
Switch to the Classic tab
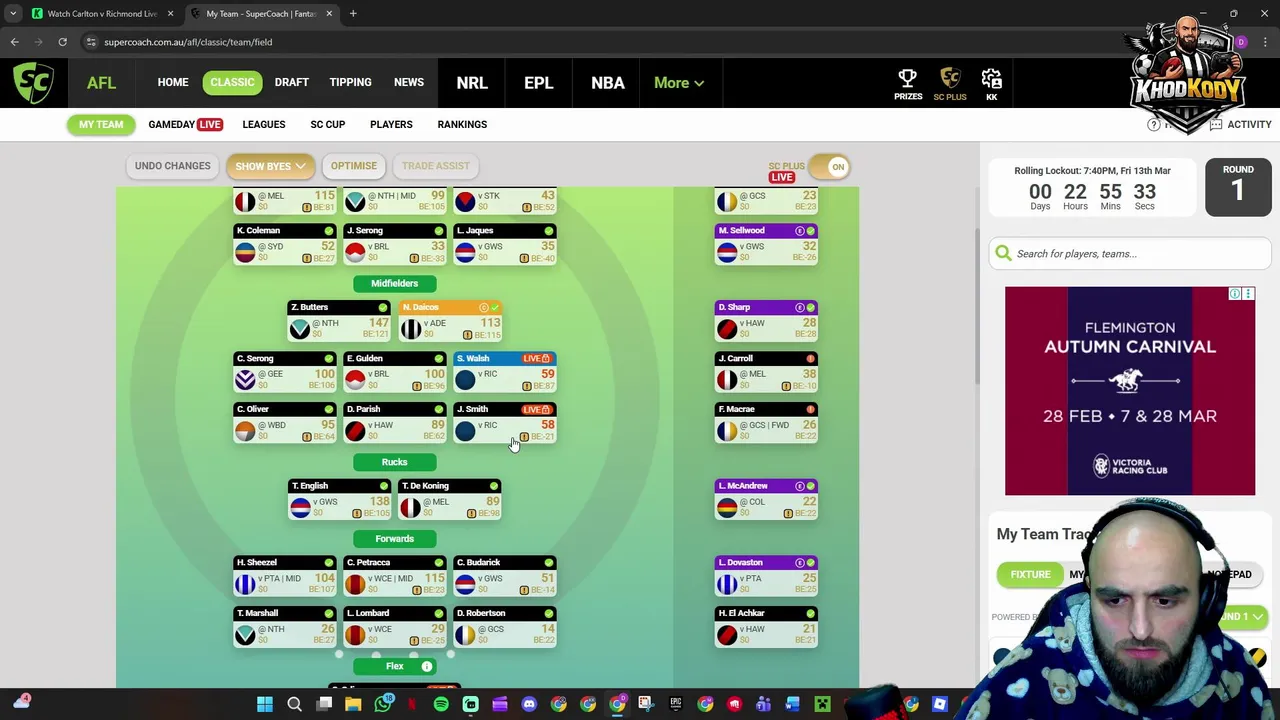(x=232, y=82)
